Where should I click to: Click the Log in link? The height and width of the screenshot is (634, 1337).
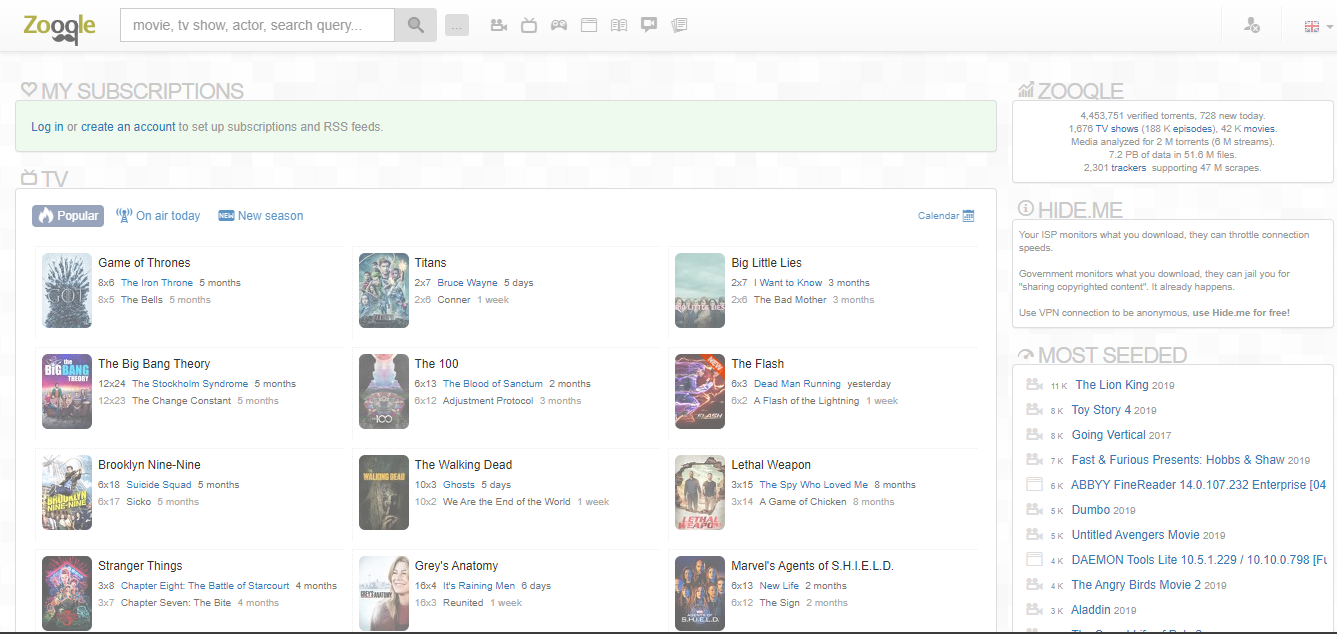click(47, 127)
